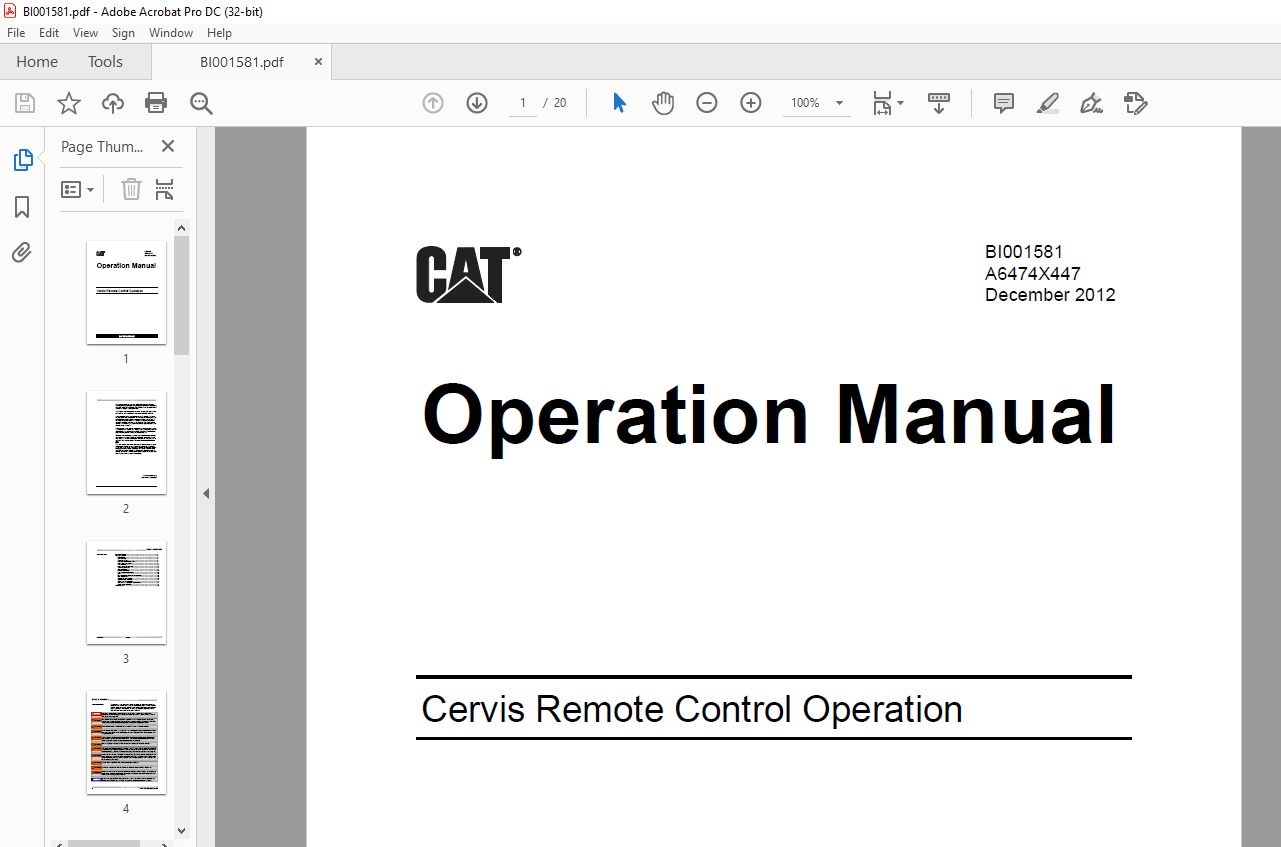Click the thumbnail panel vertical scrollbar thumb

(x=181, y=295)
